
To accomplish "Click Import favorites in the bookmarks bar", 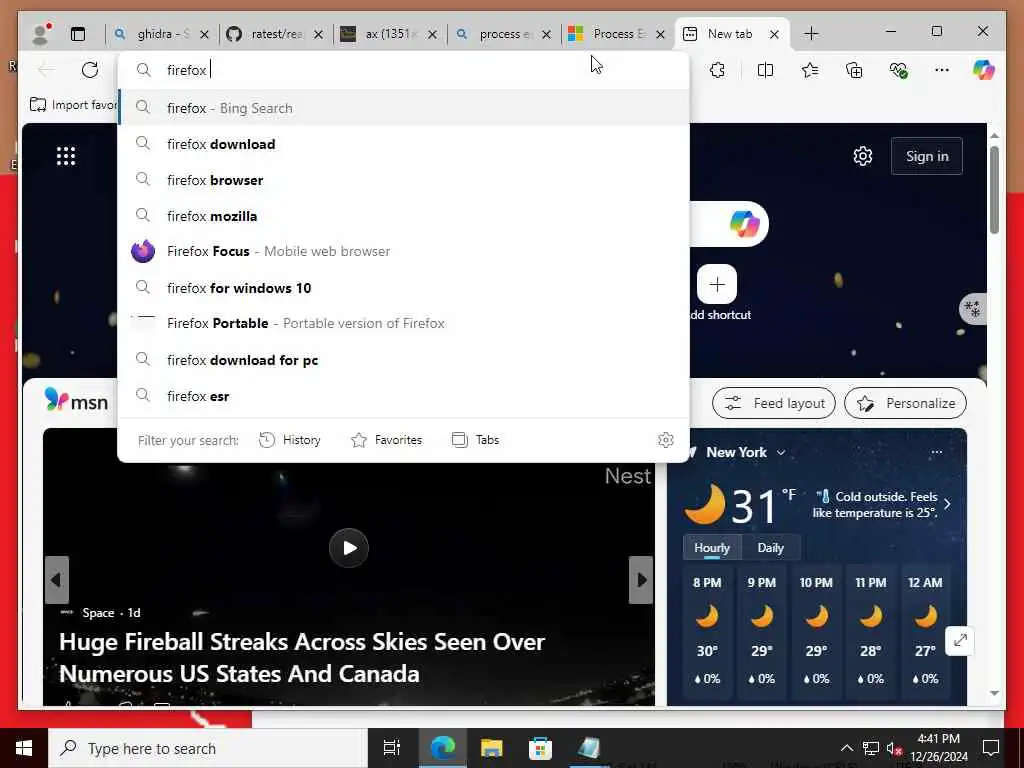I will [73, 104].
